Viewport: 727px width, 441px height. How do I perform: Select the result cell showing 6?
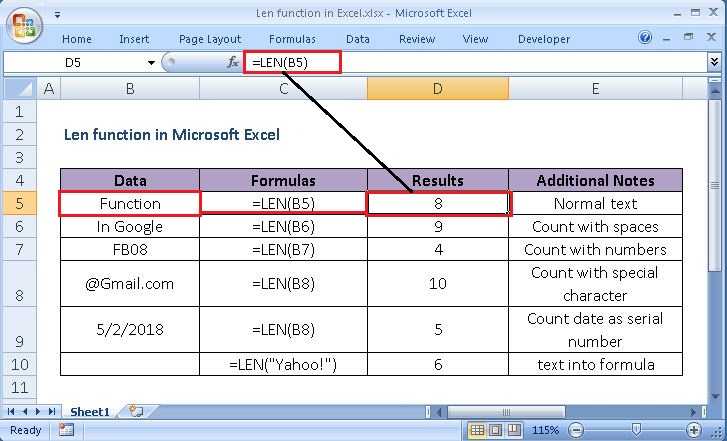438,364
